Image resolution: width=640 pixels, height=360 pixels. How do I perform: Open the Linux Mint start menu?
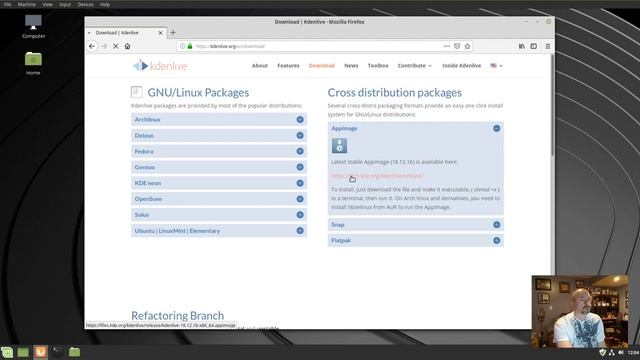(7, 352)
